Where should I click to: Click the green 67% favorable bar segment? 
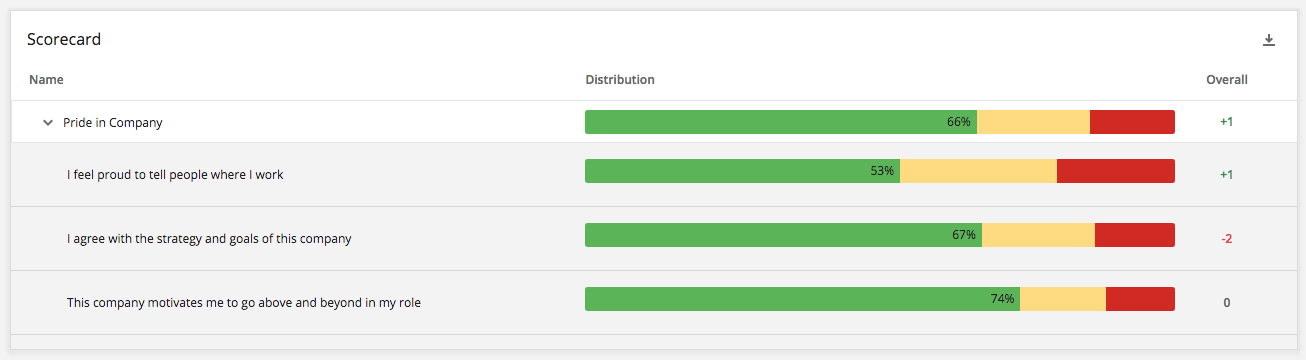[x=783, y=235]
